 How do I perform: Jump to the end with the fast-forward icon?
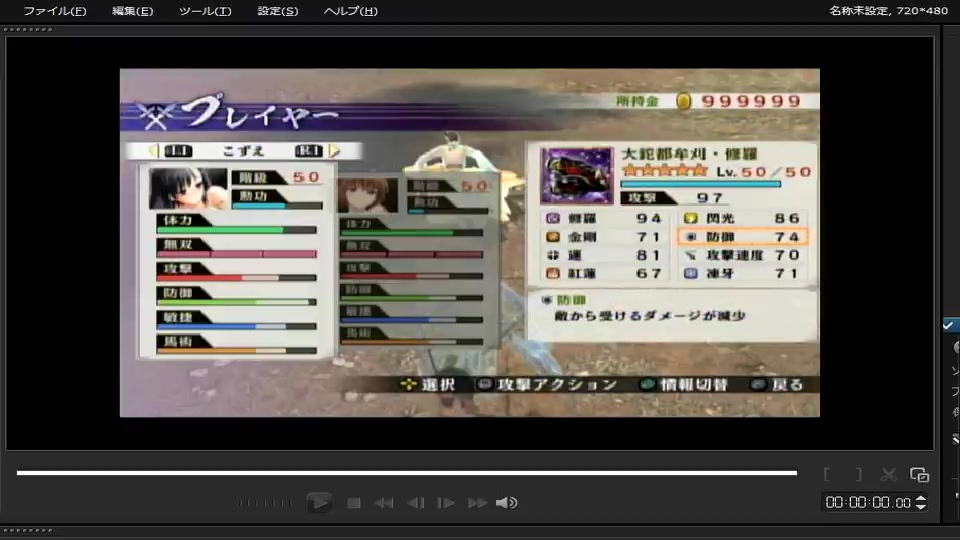point(477,503)
